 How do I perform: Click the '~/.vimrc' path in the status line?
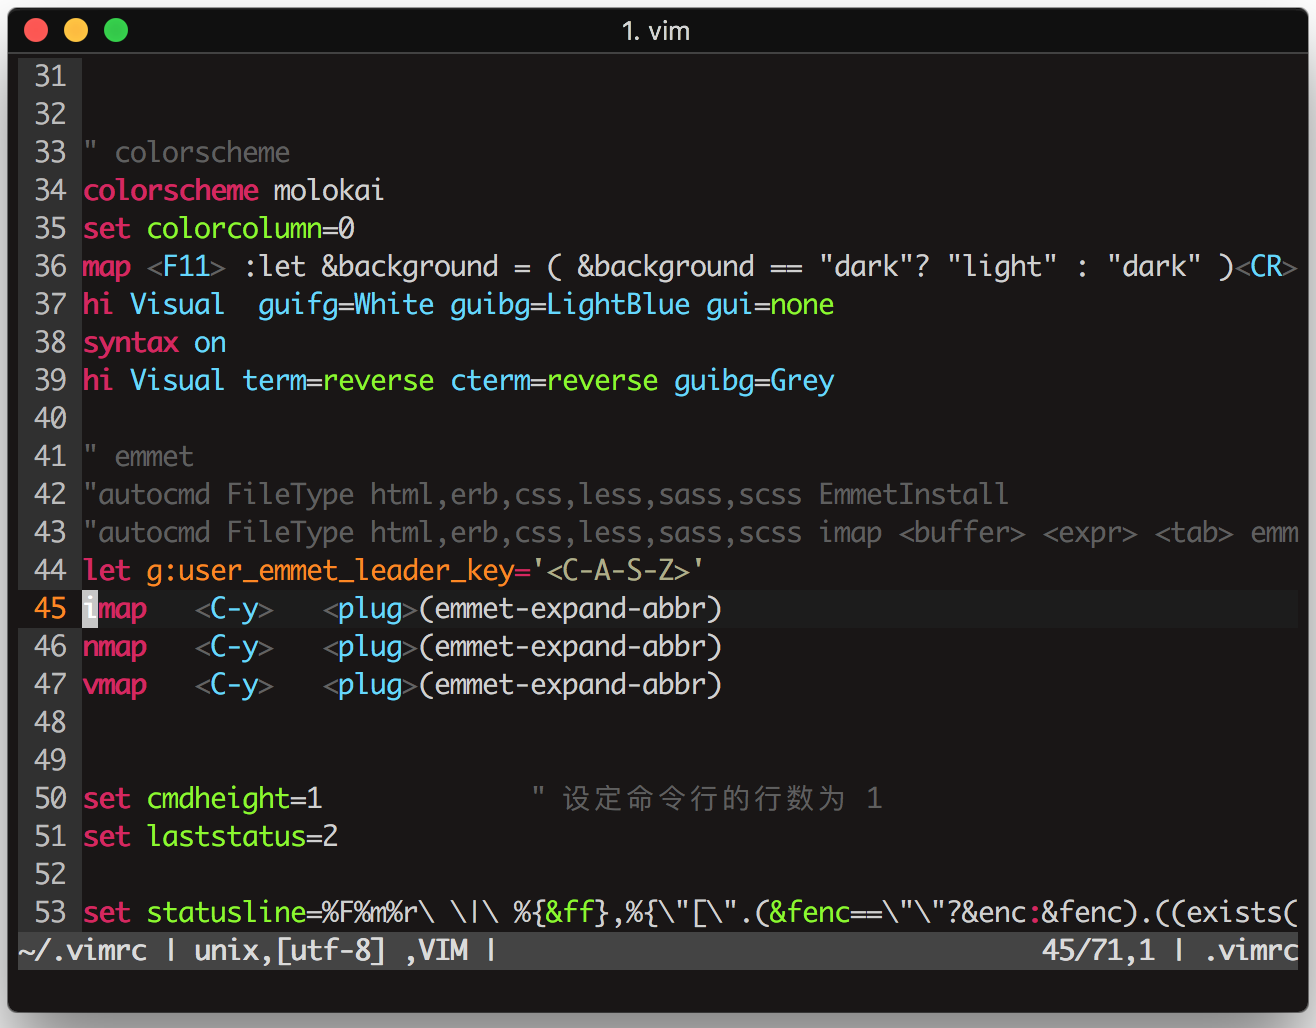83,950
